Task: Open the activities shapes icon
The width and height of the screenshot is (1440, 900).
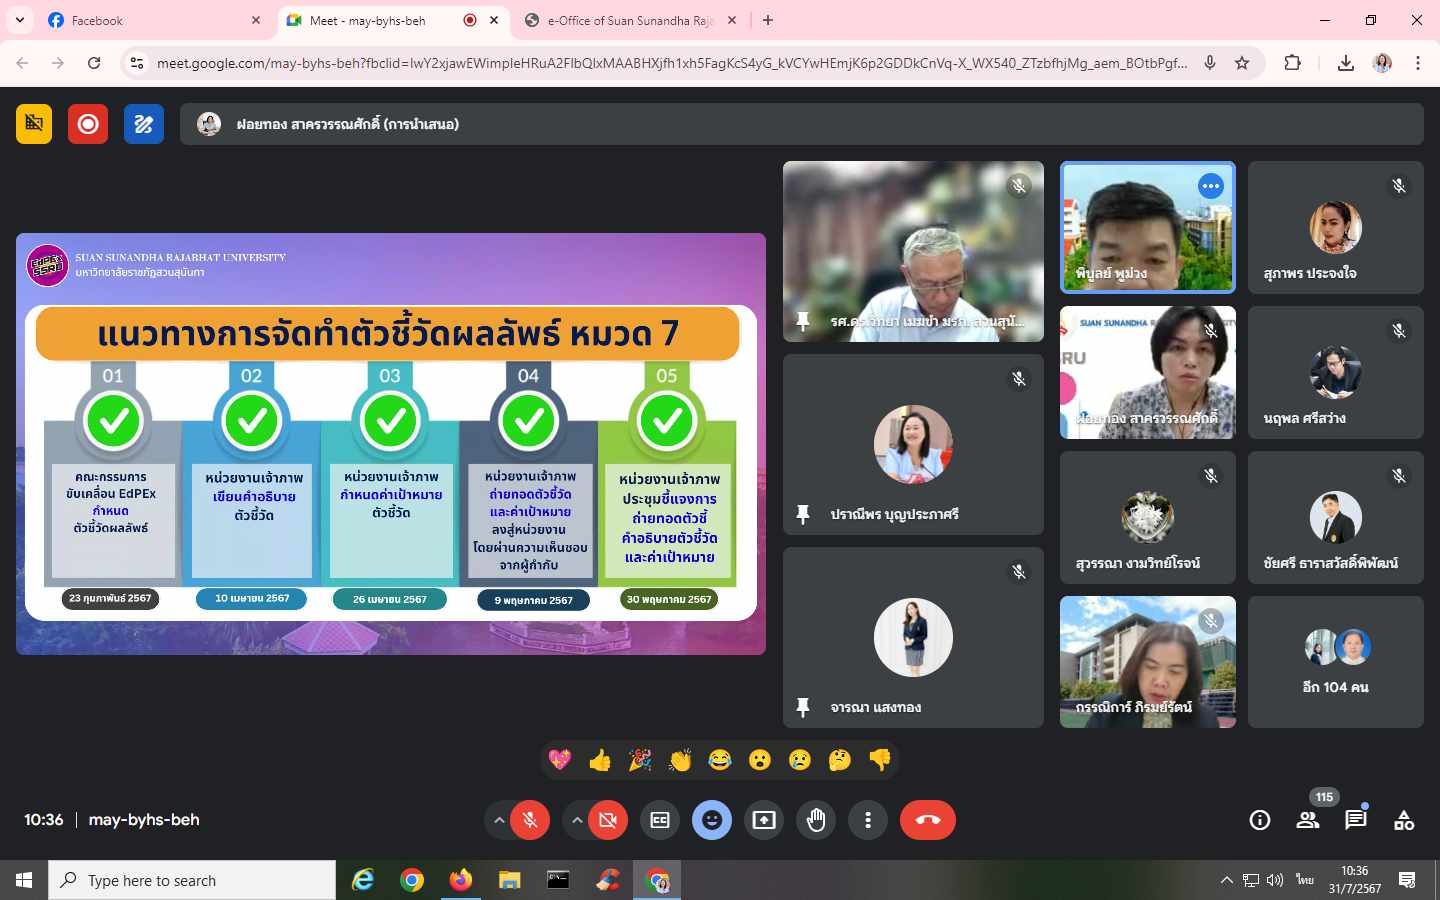Action: tap(1404, 820)
